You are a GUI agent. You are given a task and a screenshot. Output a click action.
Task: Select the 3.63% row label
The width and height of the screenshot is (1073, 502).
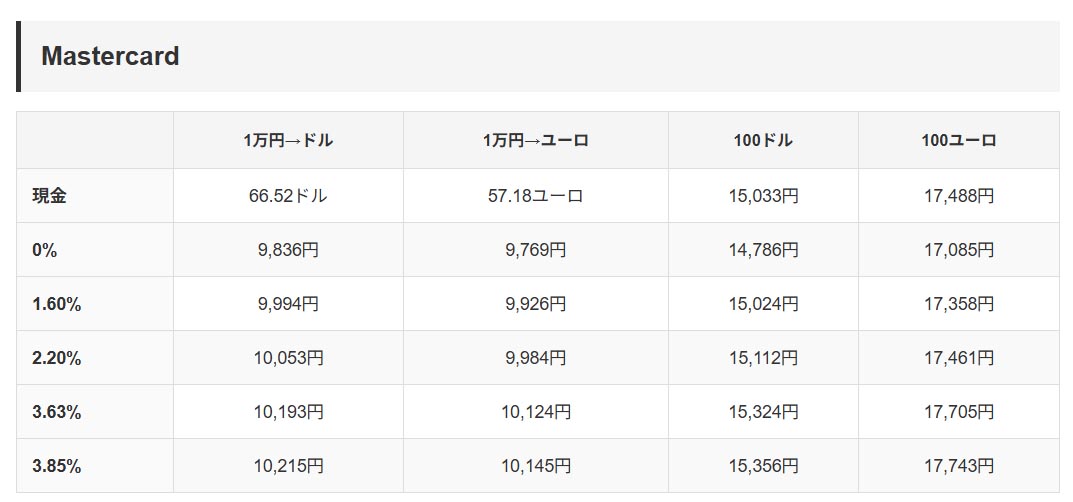(56, 412)
